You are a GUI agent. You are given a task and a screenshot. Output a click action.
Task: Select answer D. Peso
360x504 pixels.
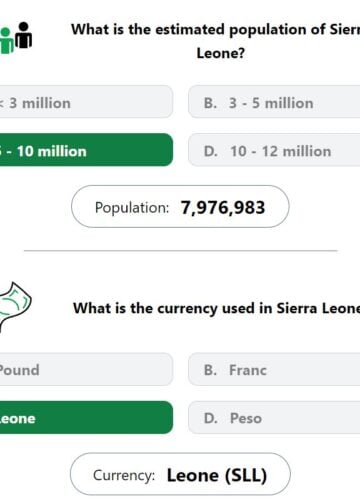click(x=274, y=417)
